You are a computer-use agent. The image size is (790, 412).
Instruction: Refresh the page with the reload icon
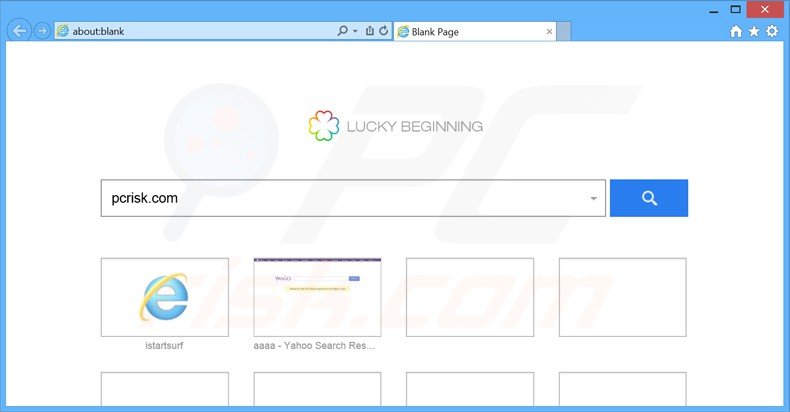383,31
